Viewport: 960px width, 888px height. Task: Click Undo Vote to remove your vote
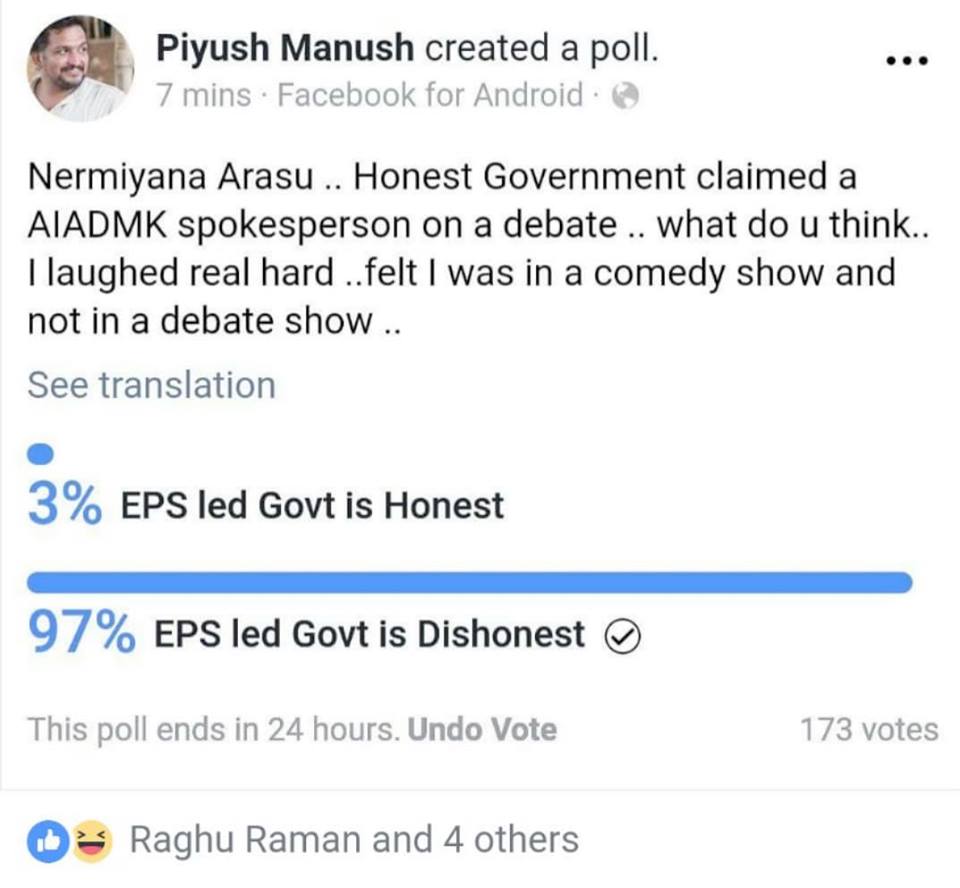(x=483, y=729)
